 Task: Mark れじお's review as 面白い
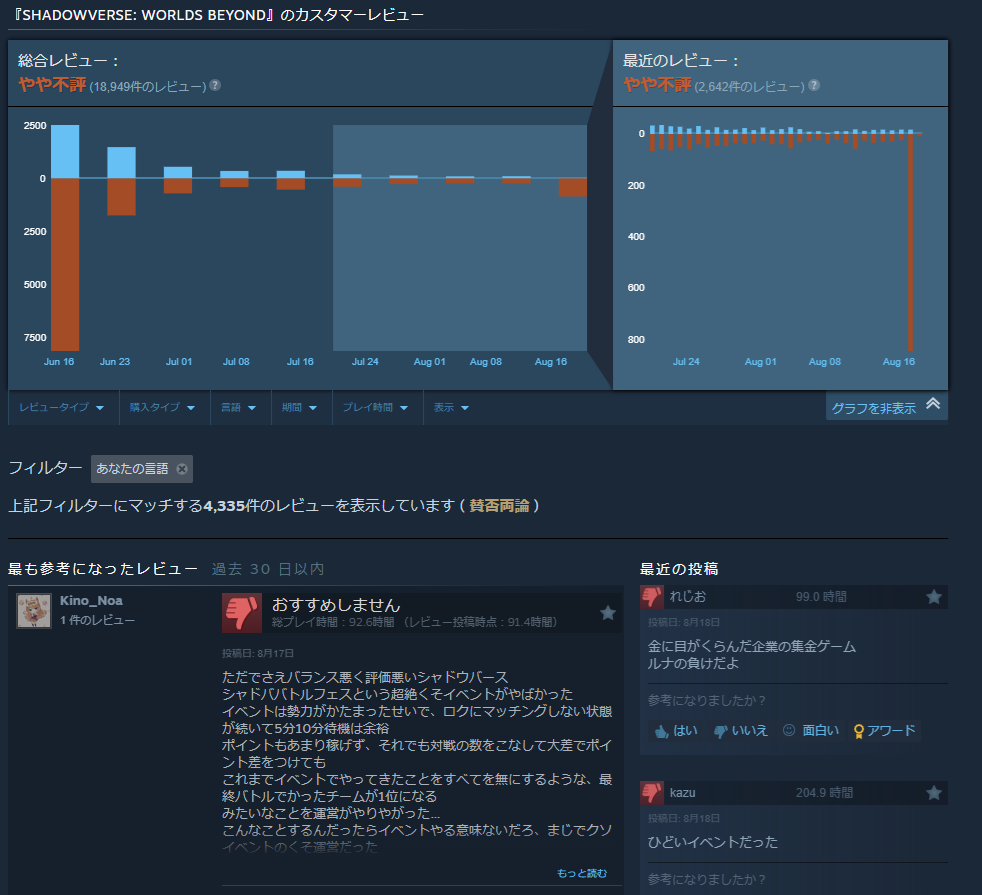click(x=810, y=730)
